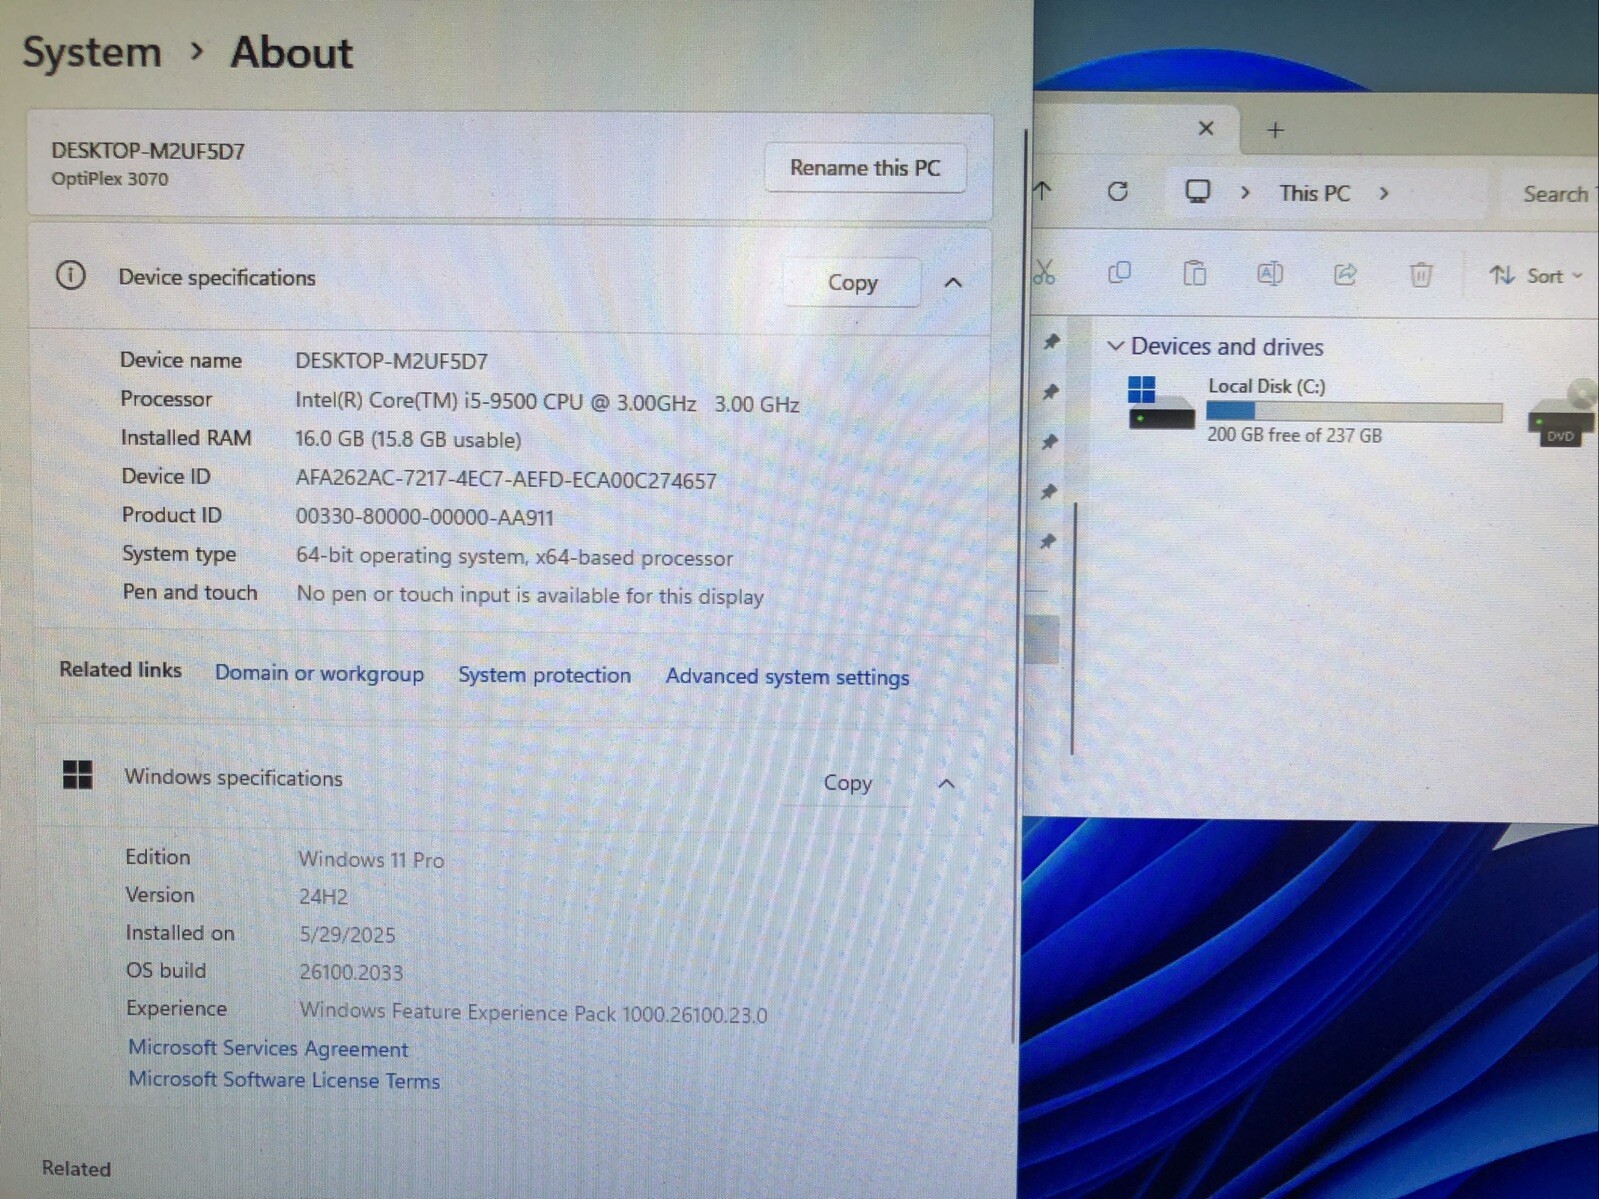This screenshot has height=1199, width=1599.
Task: Select the Local Disk (C:) drive icon
Action: 1161,402
